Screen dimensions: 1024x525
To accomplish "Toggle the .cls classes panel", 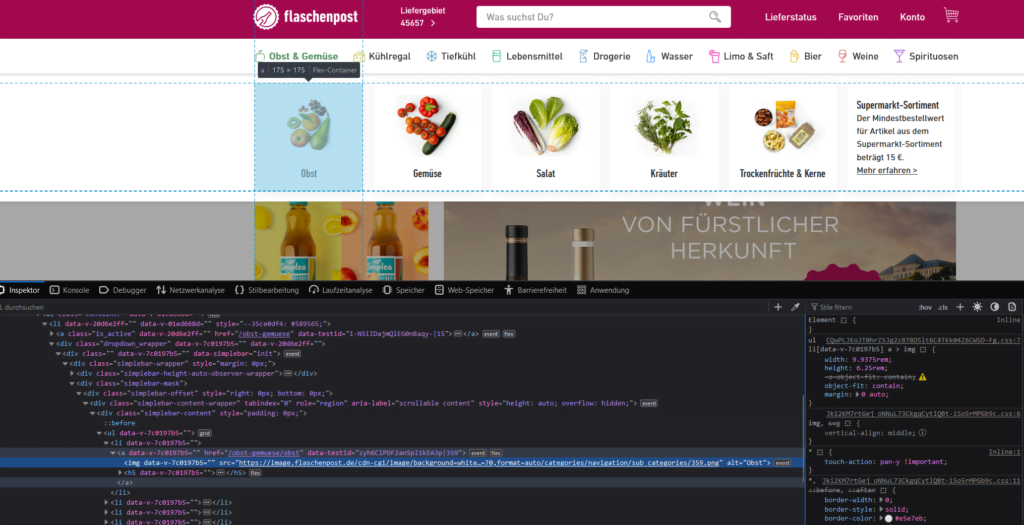I will 942,308.
